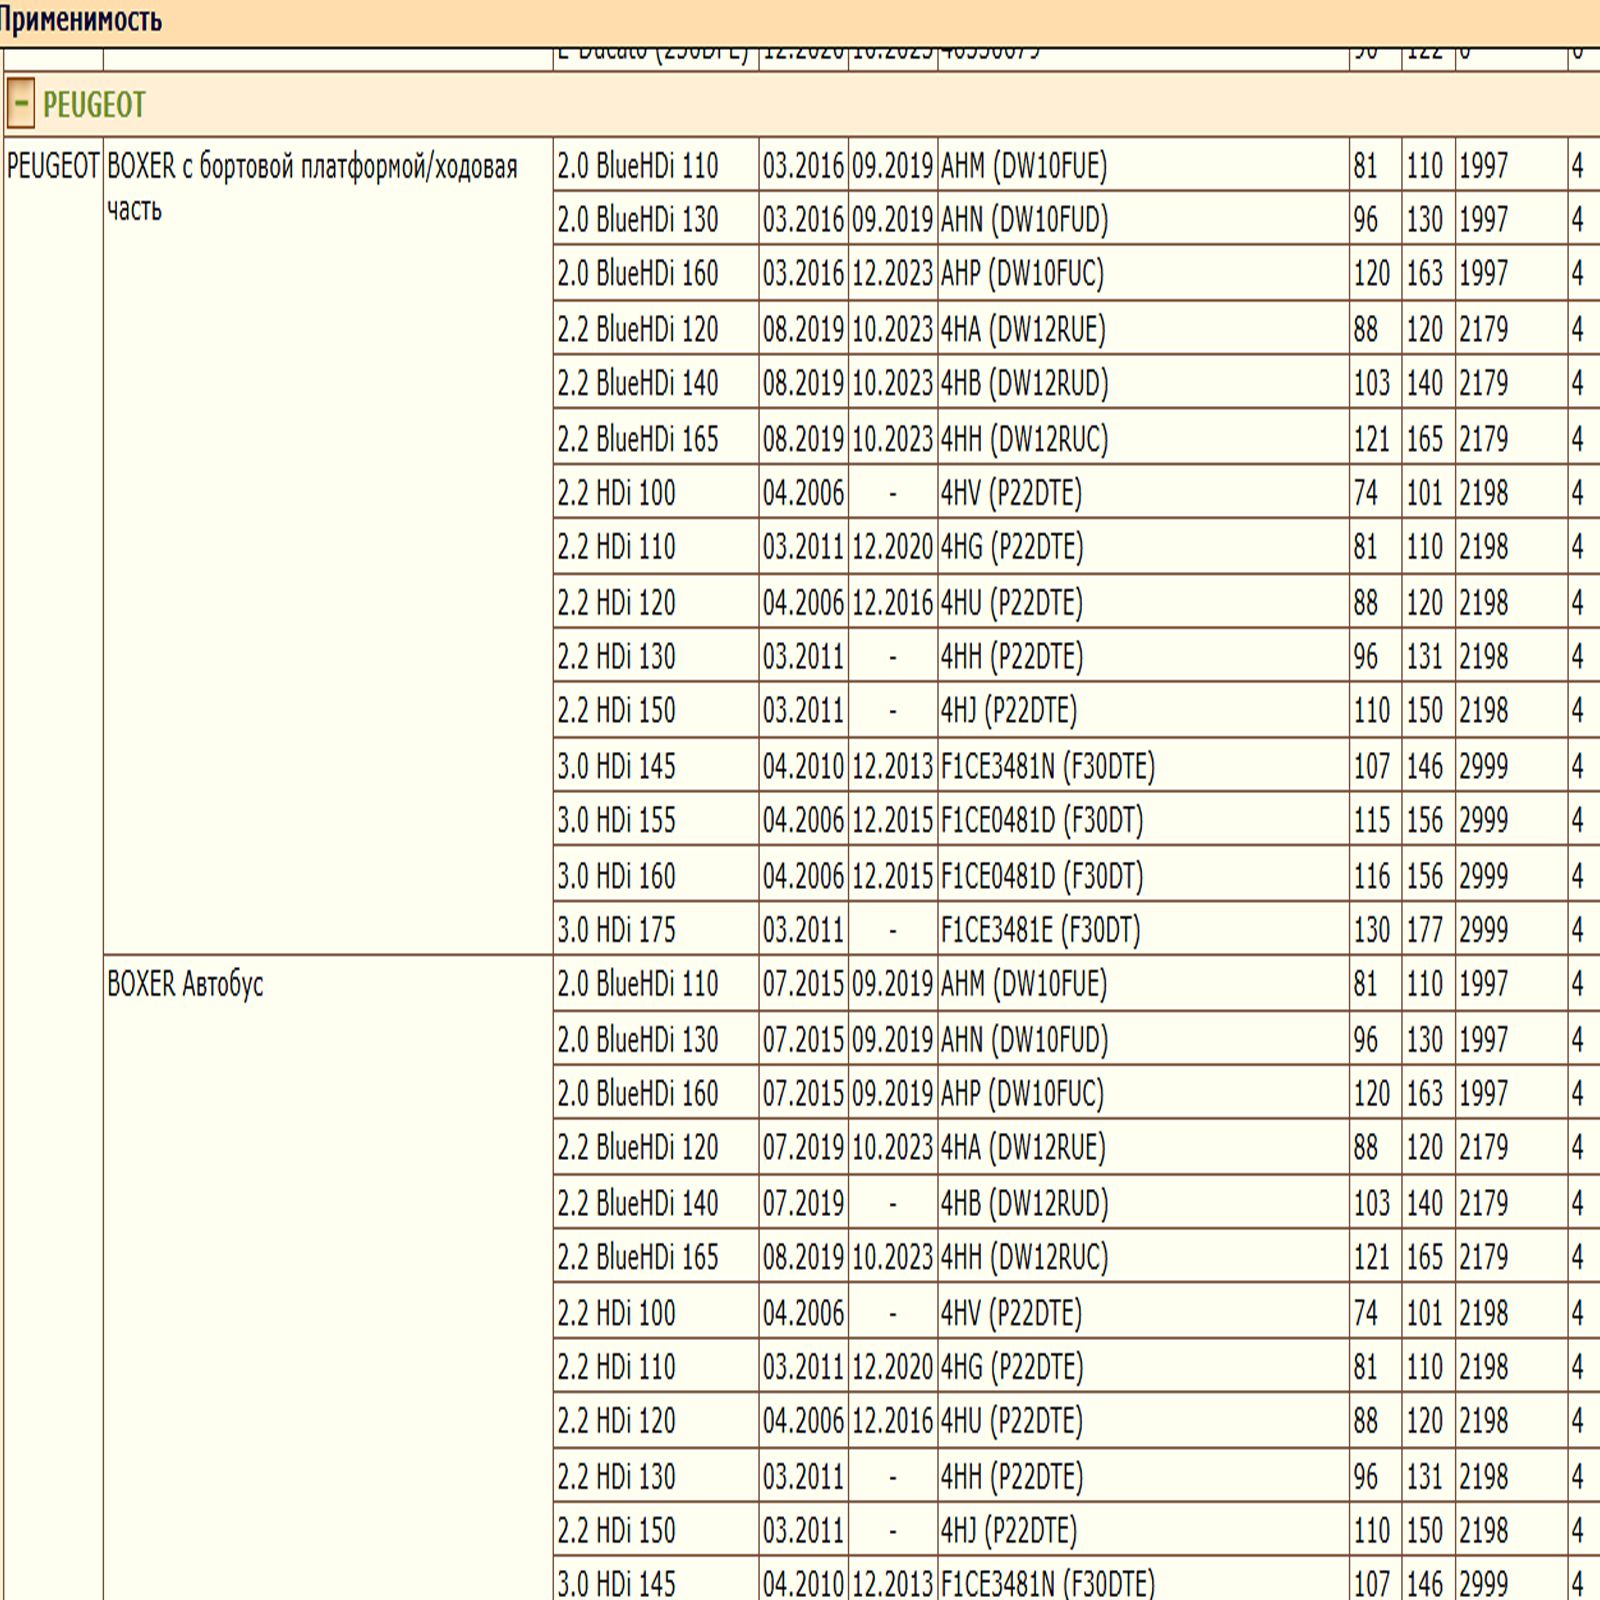Image resolution: width=1600 pixels, height=1600 pixels.
Task: Click 12.2016 end date in BOXER Автобус group
Action: [891, 1421]
